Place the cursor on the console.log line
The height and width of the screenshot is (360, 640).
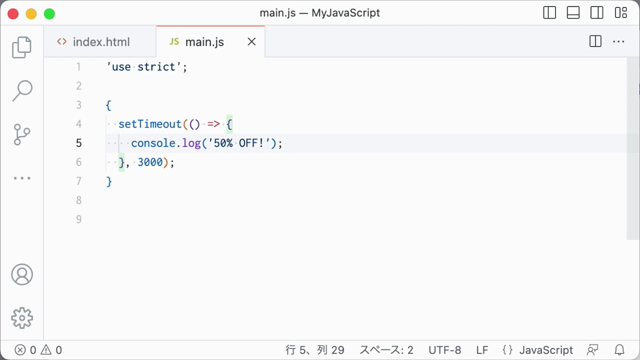(x=206, y=143)
